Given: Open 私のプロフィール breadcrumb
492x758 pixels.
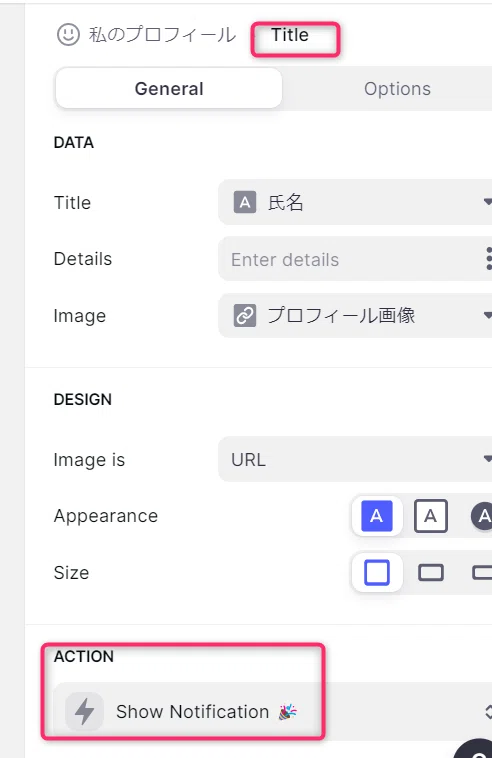Looking at the screenshot, I should pyautogui.click(x=162, y=35).
